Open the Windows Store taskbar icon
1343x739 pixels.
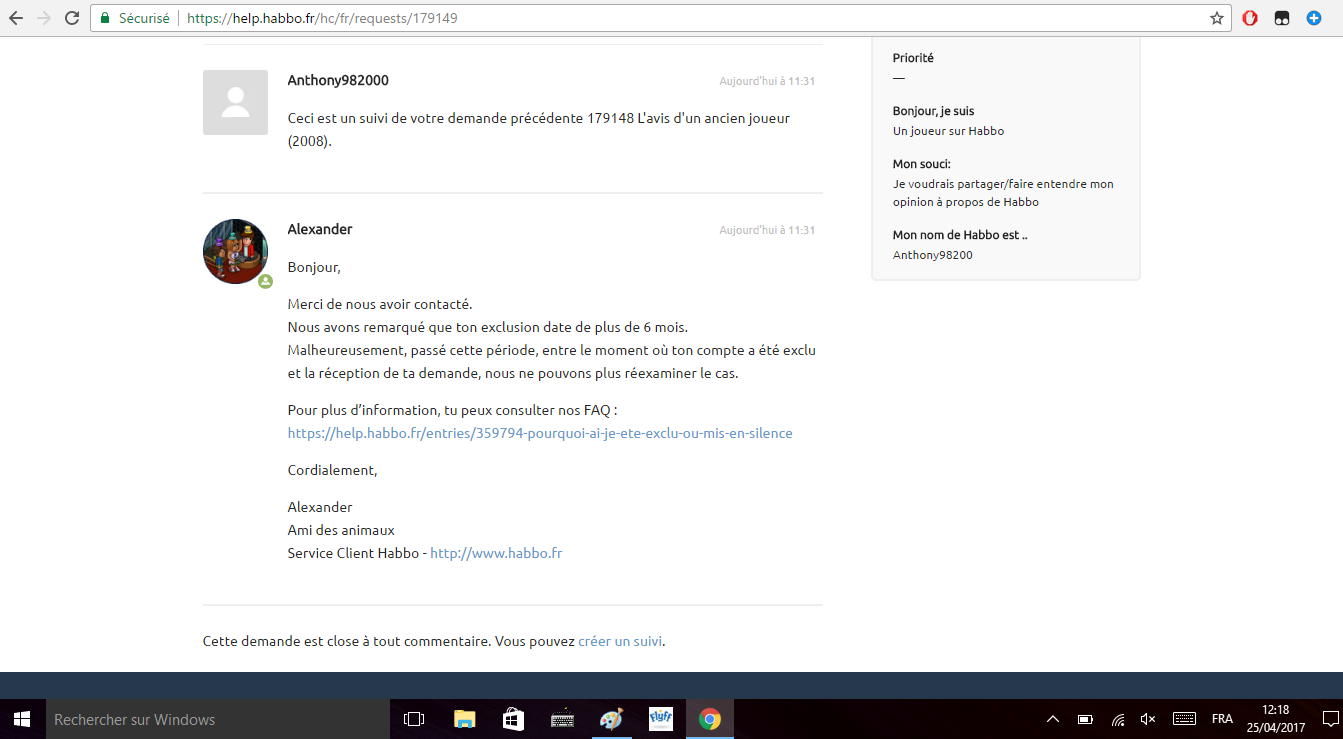pyautogui.click(x=513, y=719)
